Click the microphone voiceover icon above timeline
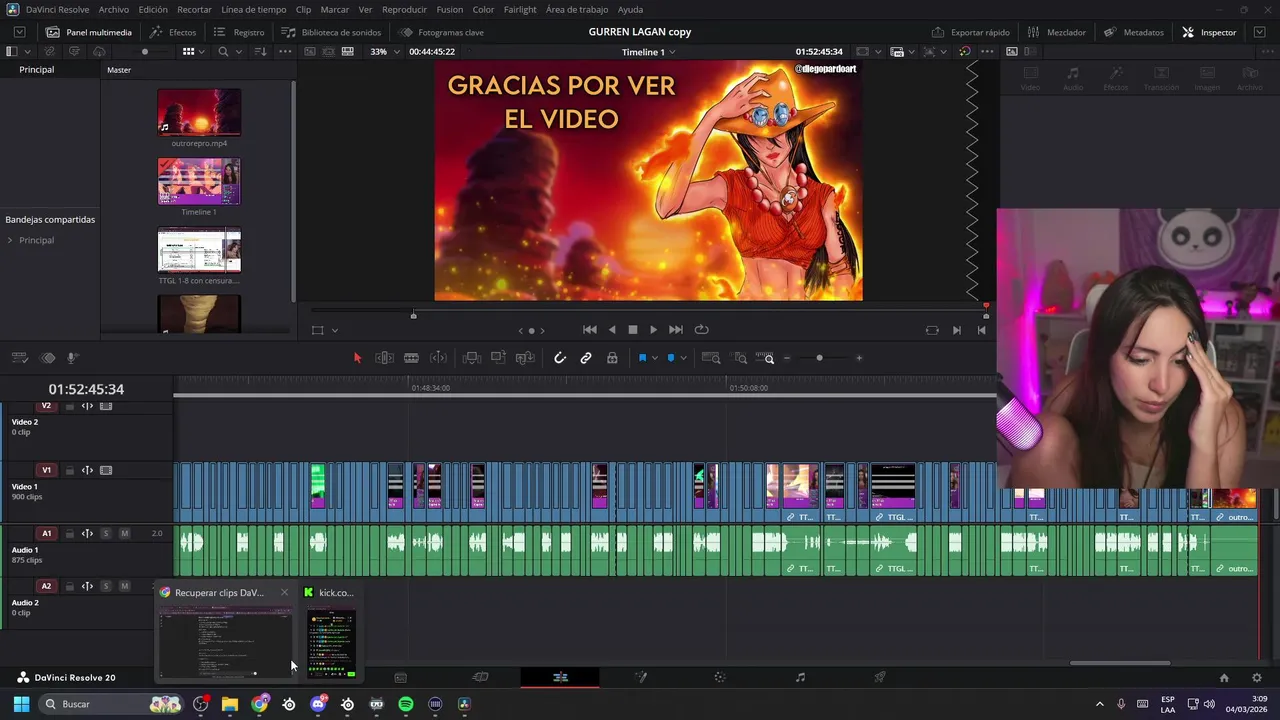The height and width of the screenshot is (720, 1280). pyautogui.click(x=72, y=358)
